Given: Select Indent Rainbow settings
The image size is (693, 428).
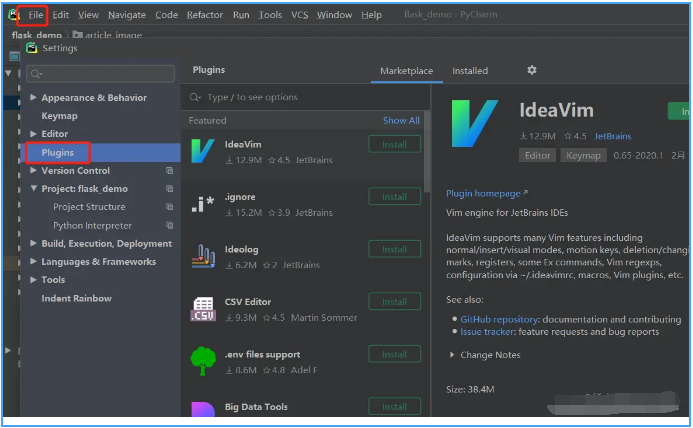Looking at the screenshot, I should [76, 298].
